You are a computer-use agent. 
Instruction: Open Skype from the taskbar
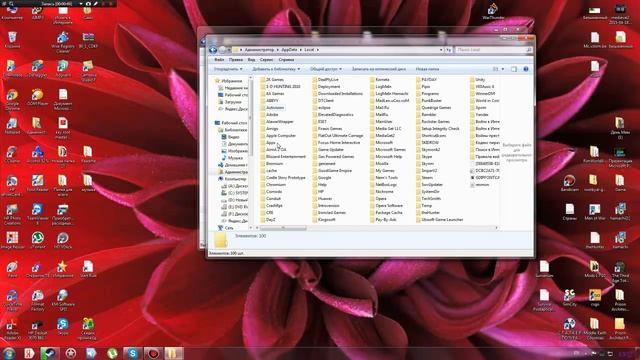point(132,353)
